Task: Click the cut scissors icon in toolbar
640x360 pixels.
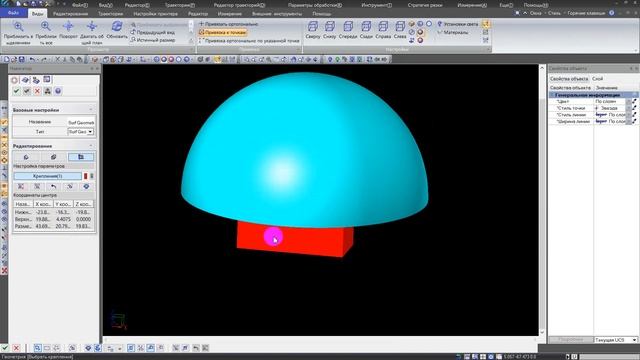Action: click(x=58, y=60)
